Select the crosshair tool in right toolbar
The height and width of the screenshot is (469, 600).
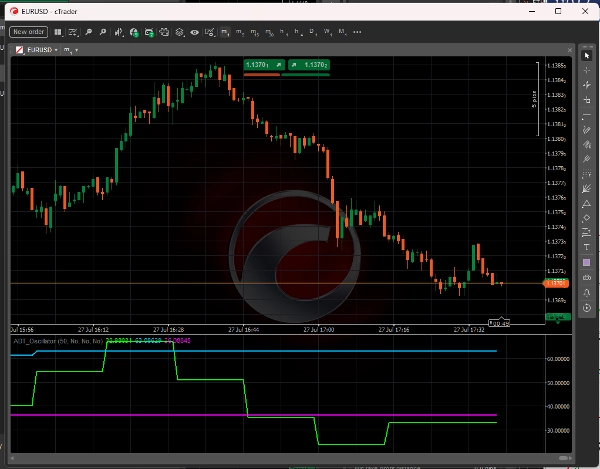587,70
